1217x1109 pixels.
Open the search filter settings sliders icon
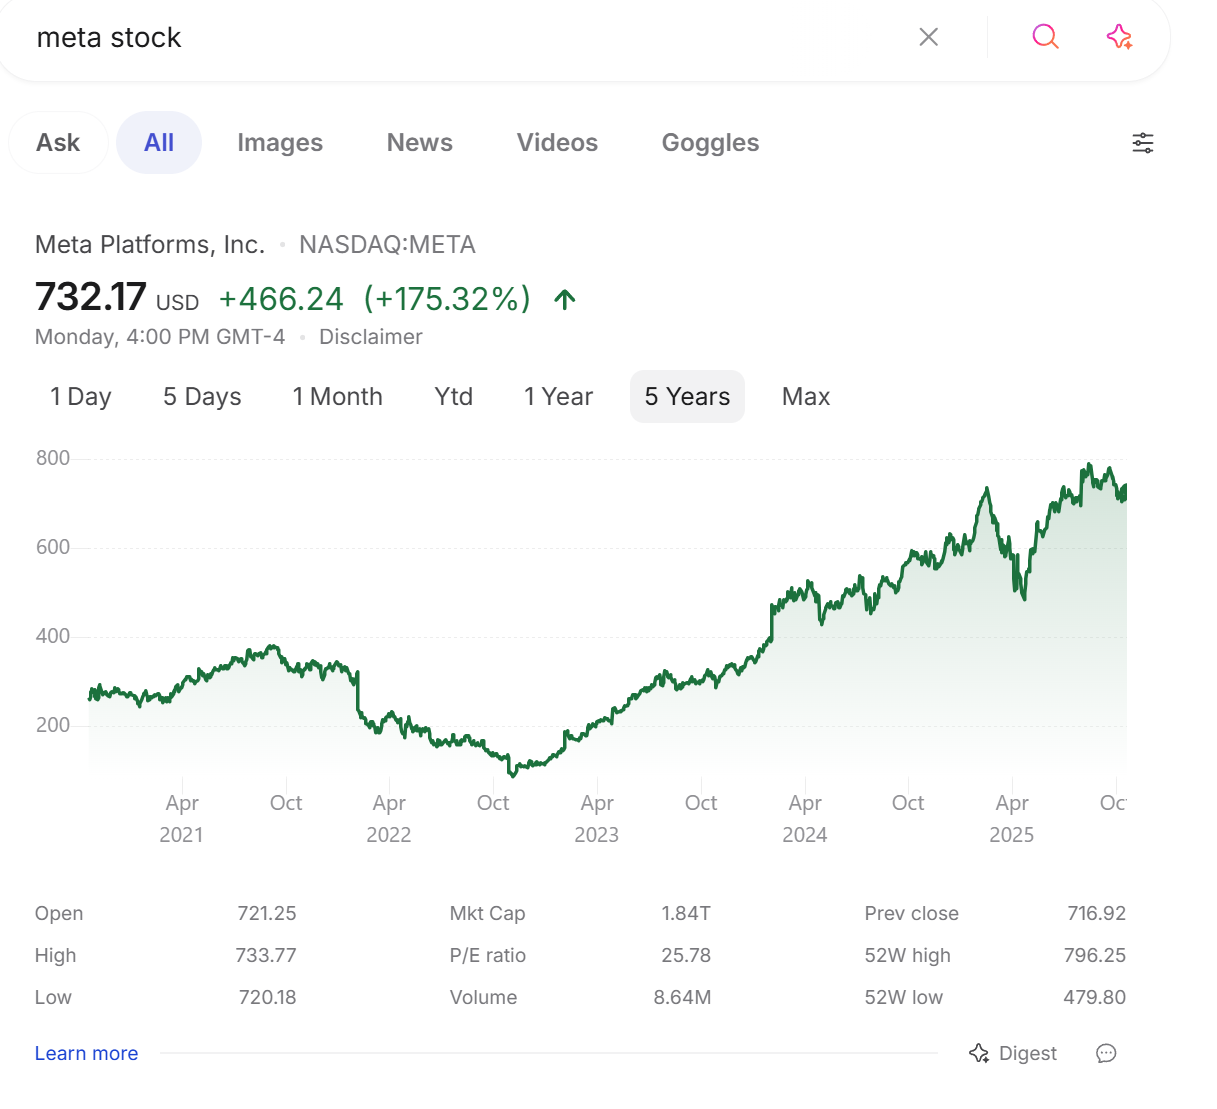point(1143,143)
